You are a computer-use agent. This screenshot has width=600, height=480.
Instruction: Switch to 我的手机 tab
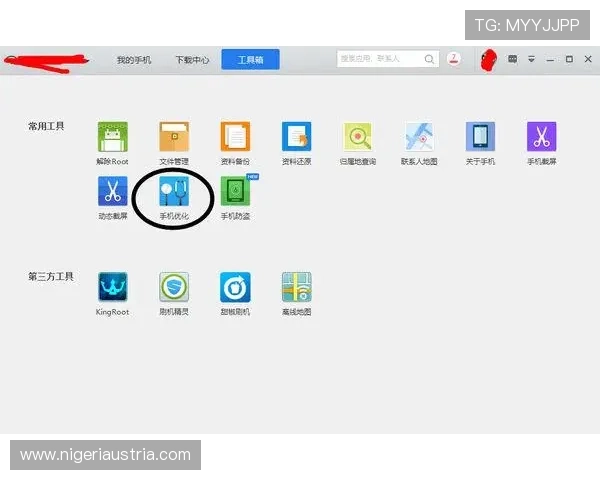coord(134,60)
